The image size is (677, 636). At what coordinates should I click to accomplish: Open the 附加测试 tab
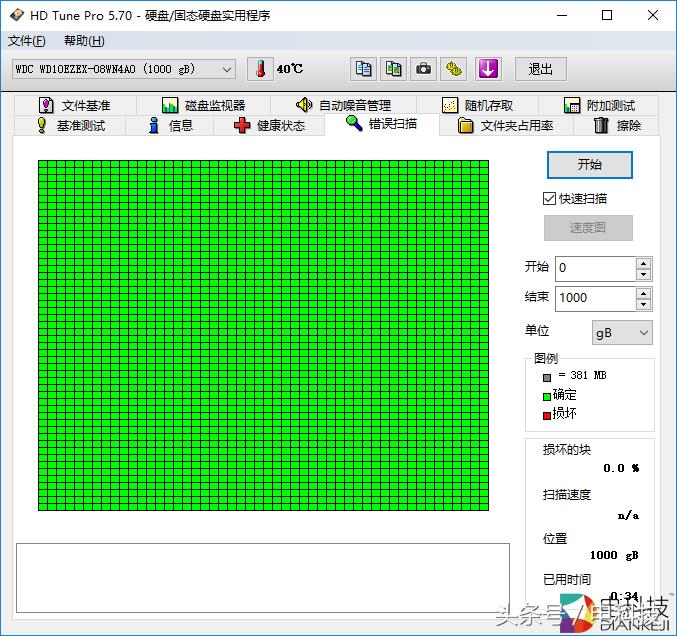tap(599, 105)
